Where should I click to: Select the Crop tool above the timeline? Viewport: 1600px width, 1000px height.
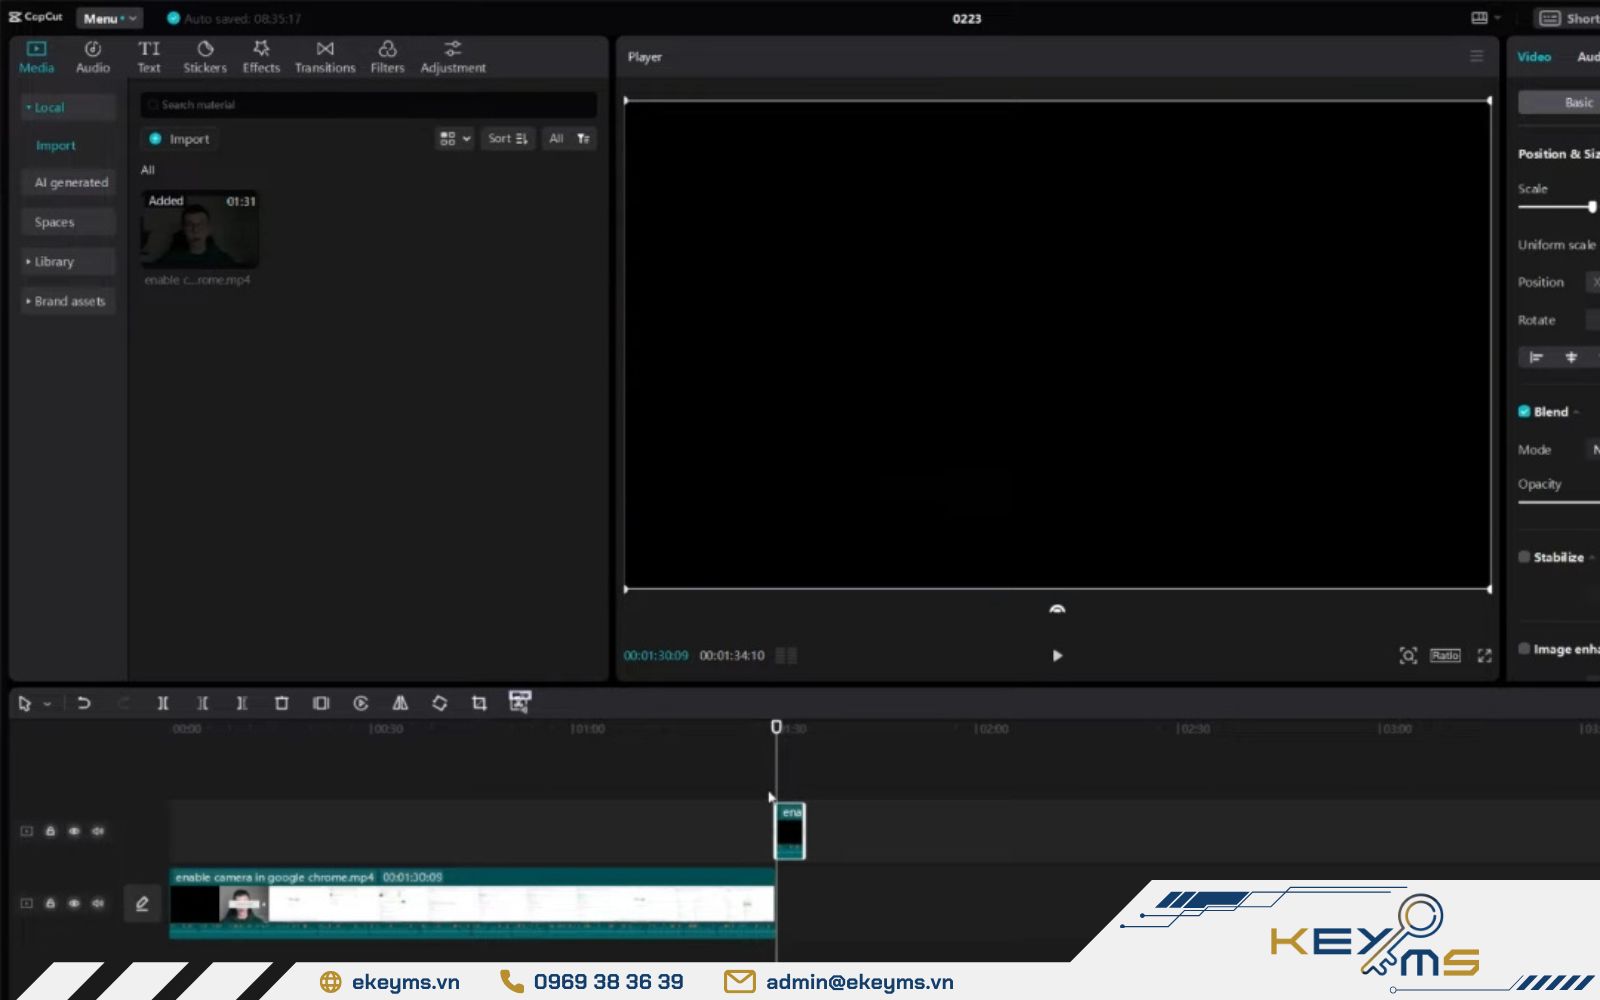pos(479,703)
